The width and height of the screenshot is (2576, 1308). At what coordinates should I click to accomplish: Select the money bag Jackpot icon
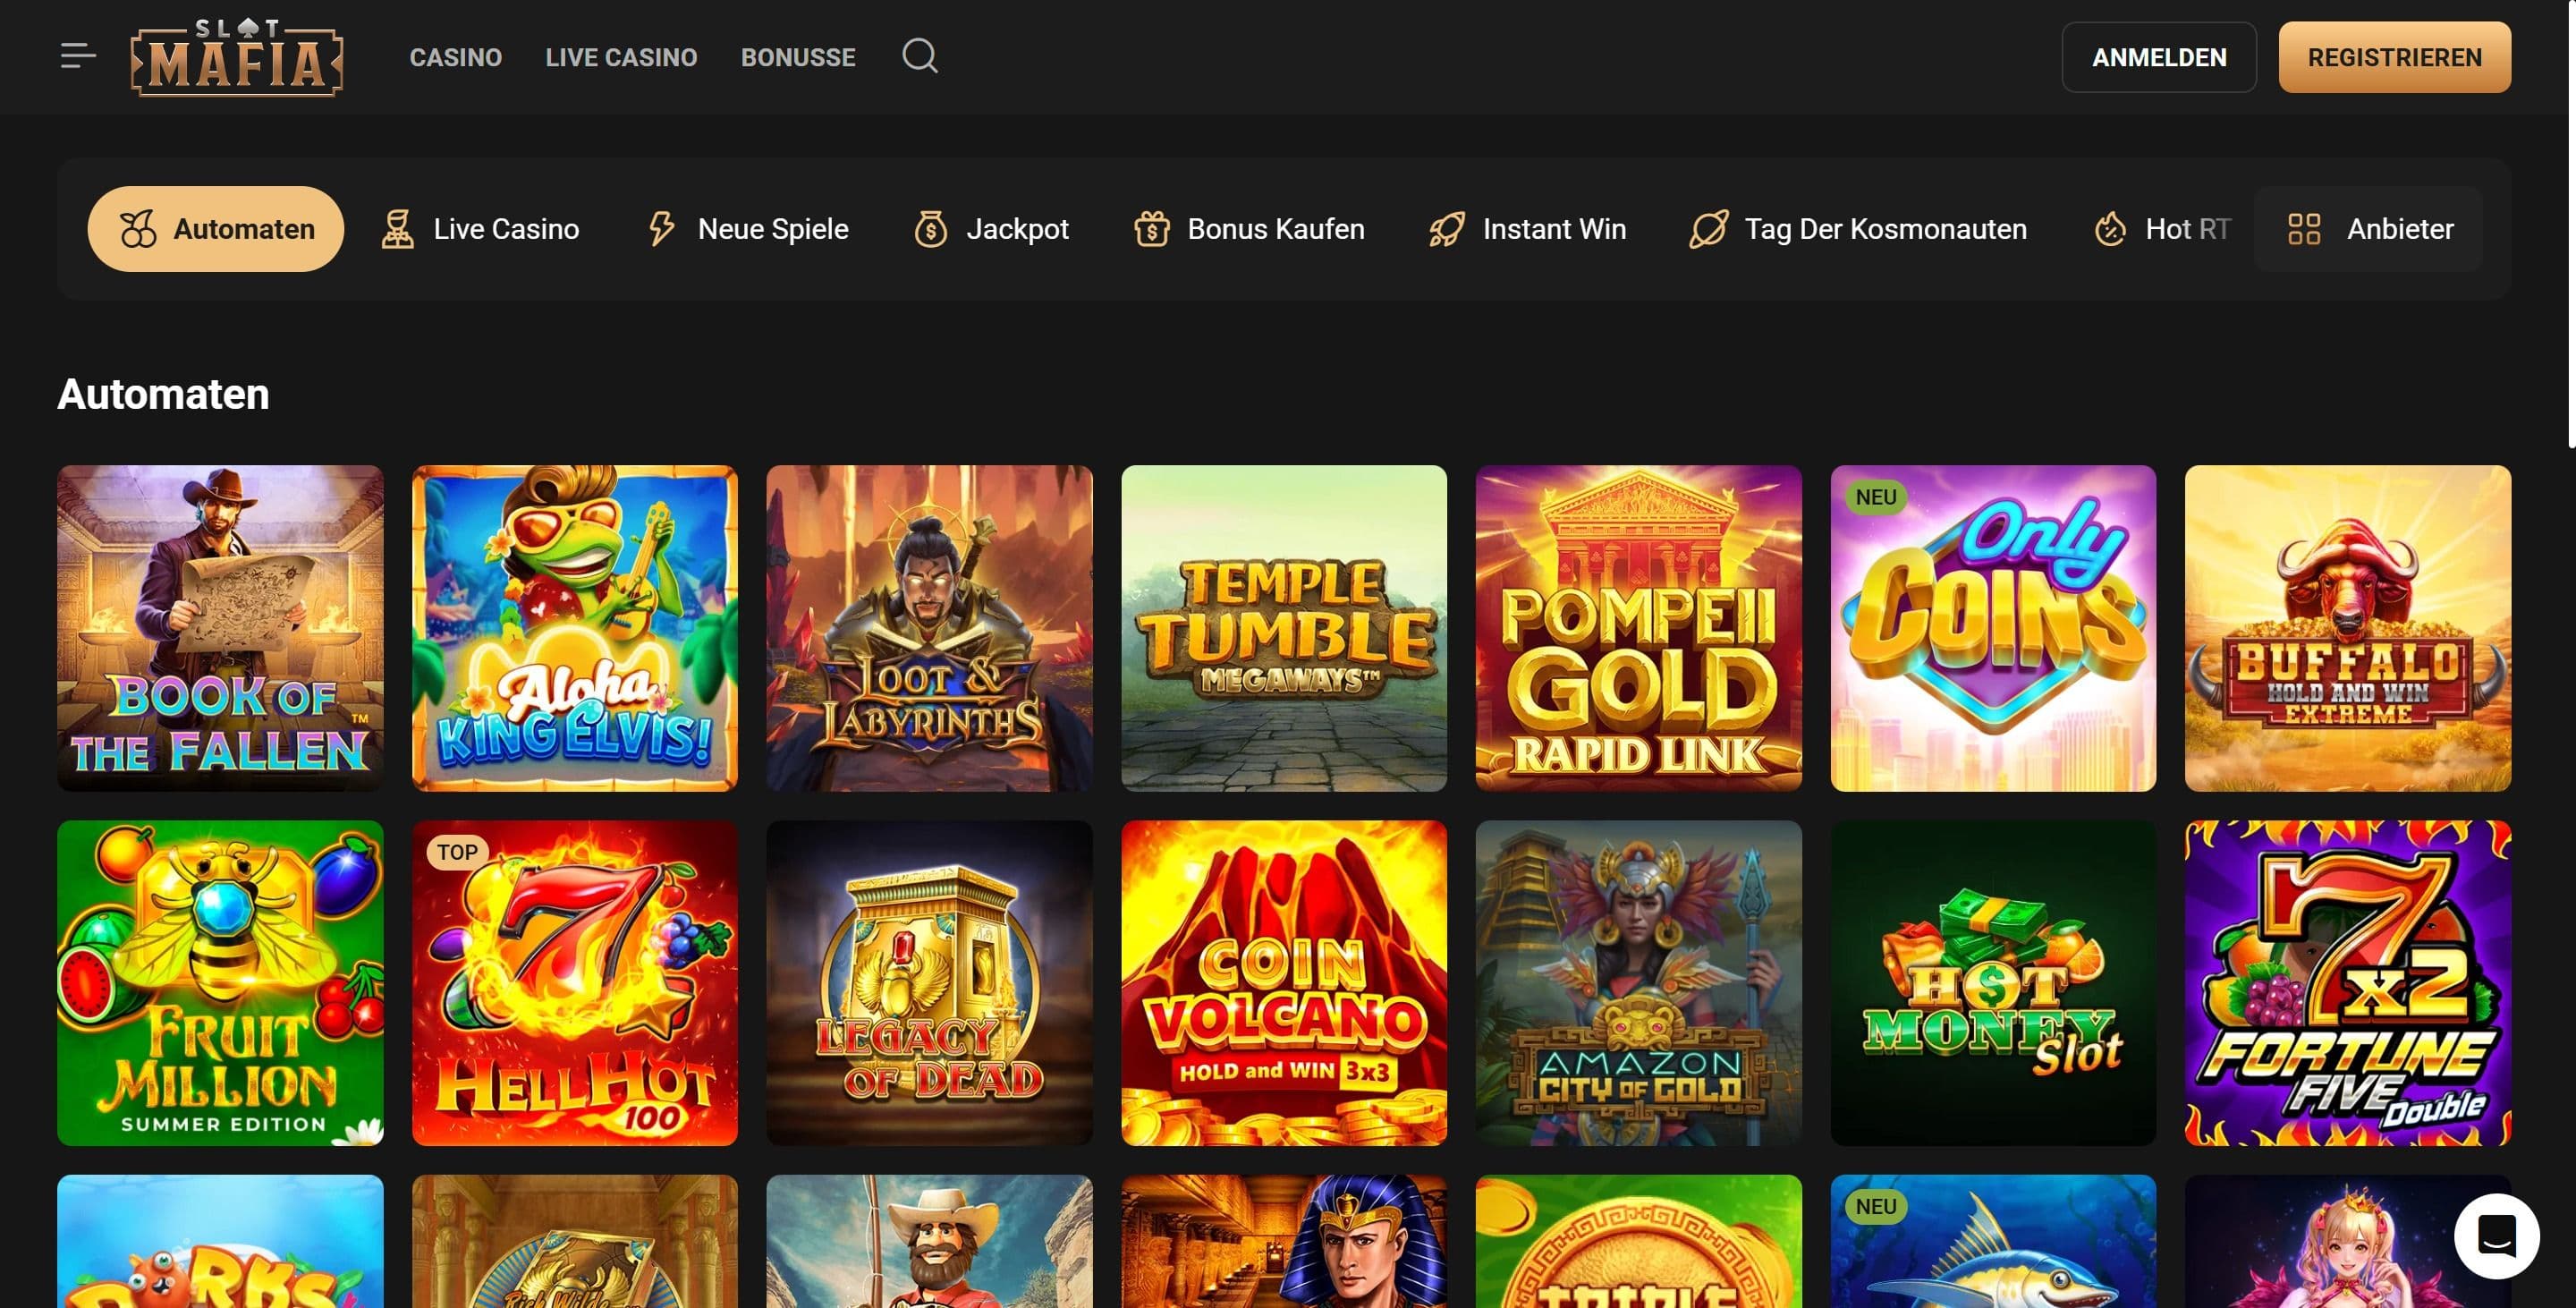click(x=933, y=228)
